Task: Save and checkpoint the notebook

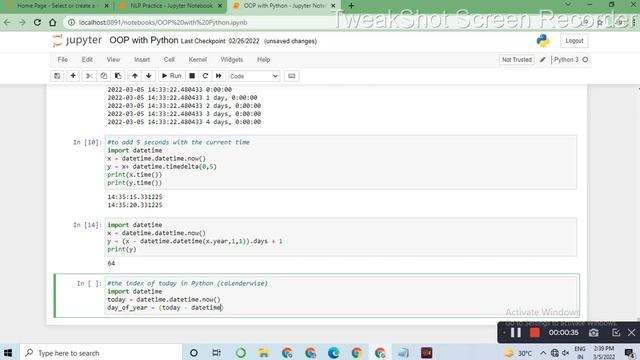Action: [x=57, y=76]
